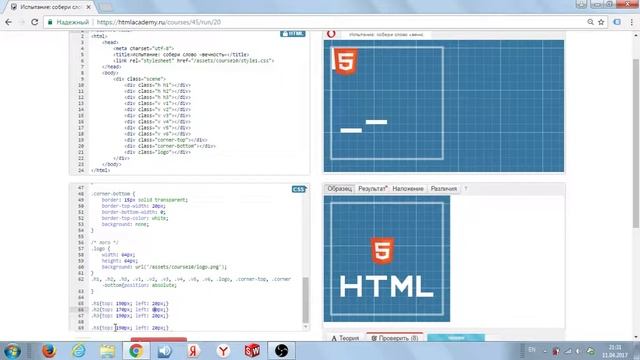Open the zoom magnifier icon in the address bar
The width and height of the screenshot is (640, 360).
[x=590, y=22]
